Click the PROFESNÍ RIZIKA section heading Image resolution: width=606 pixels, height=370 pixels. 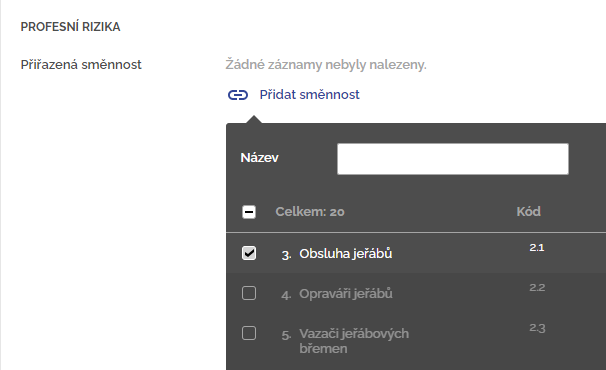(x=70, y=27)
